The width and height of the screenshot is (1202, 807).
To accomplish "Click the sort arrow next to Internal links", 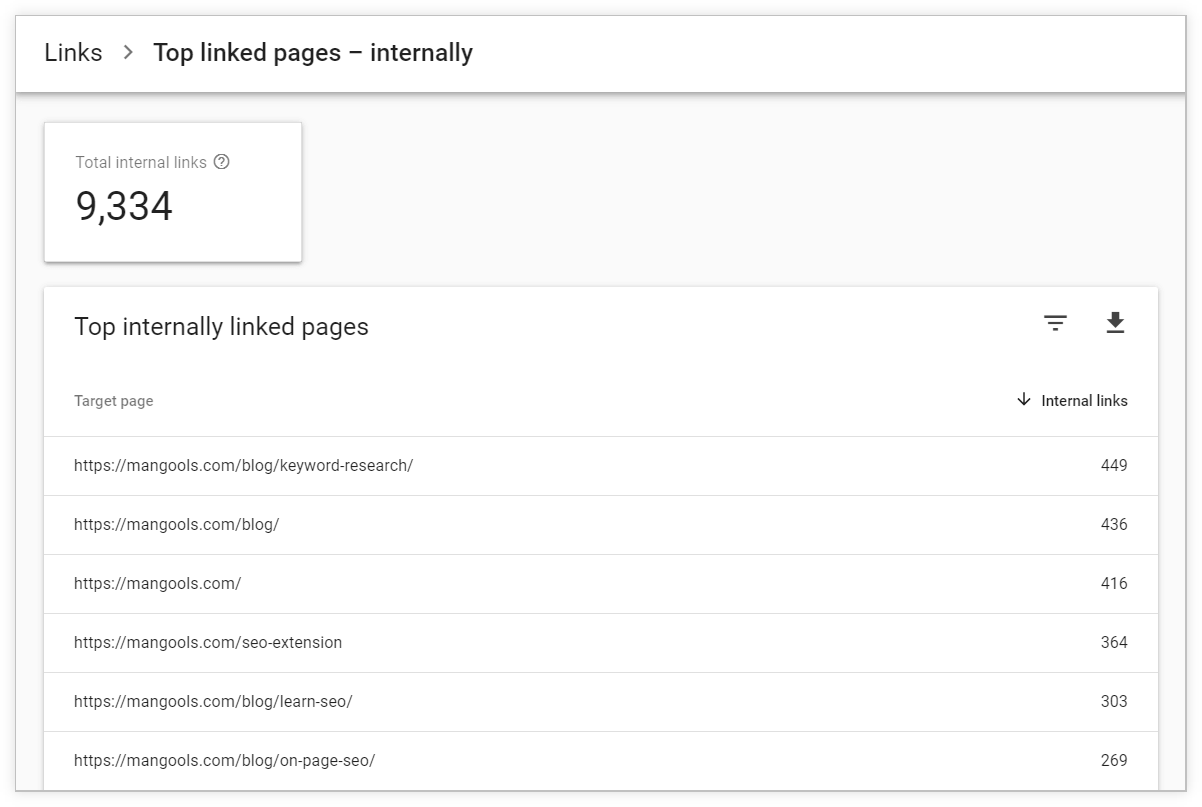I will pyautogui.click(x=1023, y=400).
